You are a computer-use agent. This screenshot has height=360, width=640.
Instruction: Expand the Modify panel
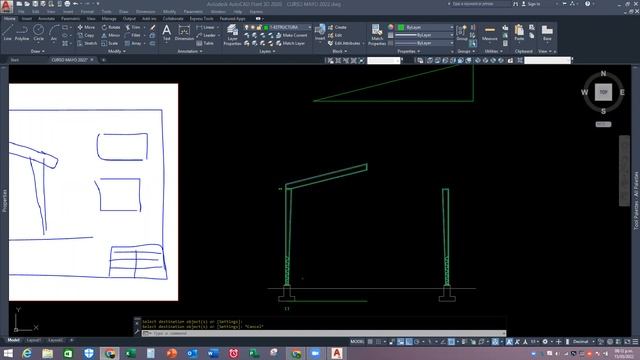[117, 51]
